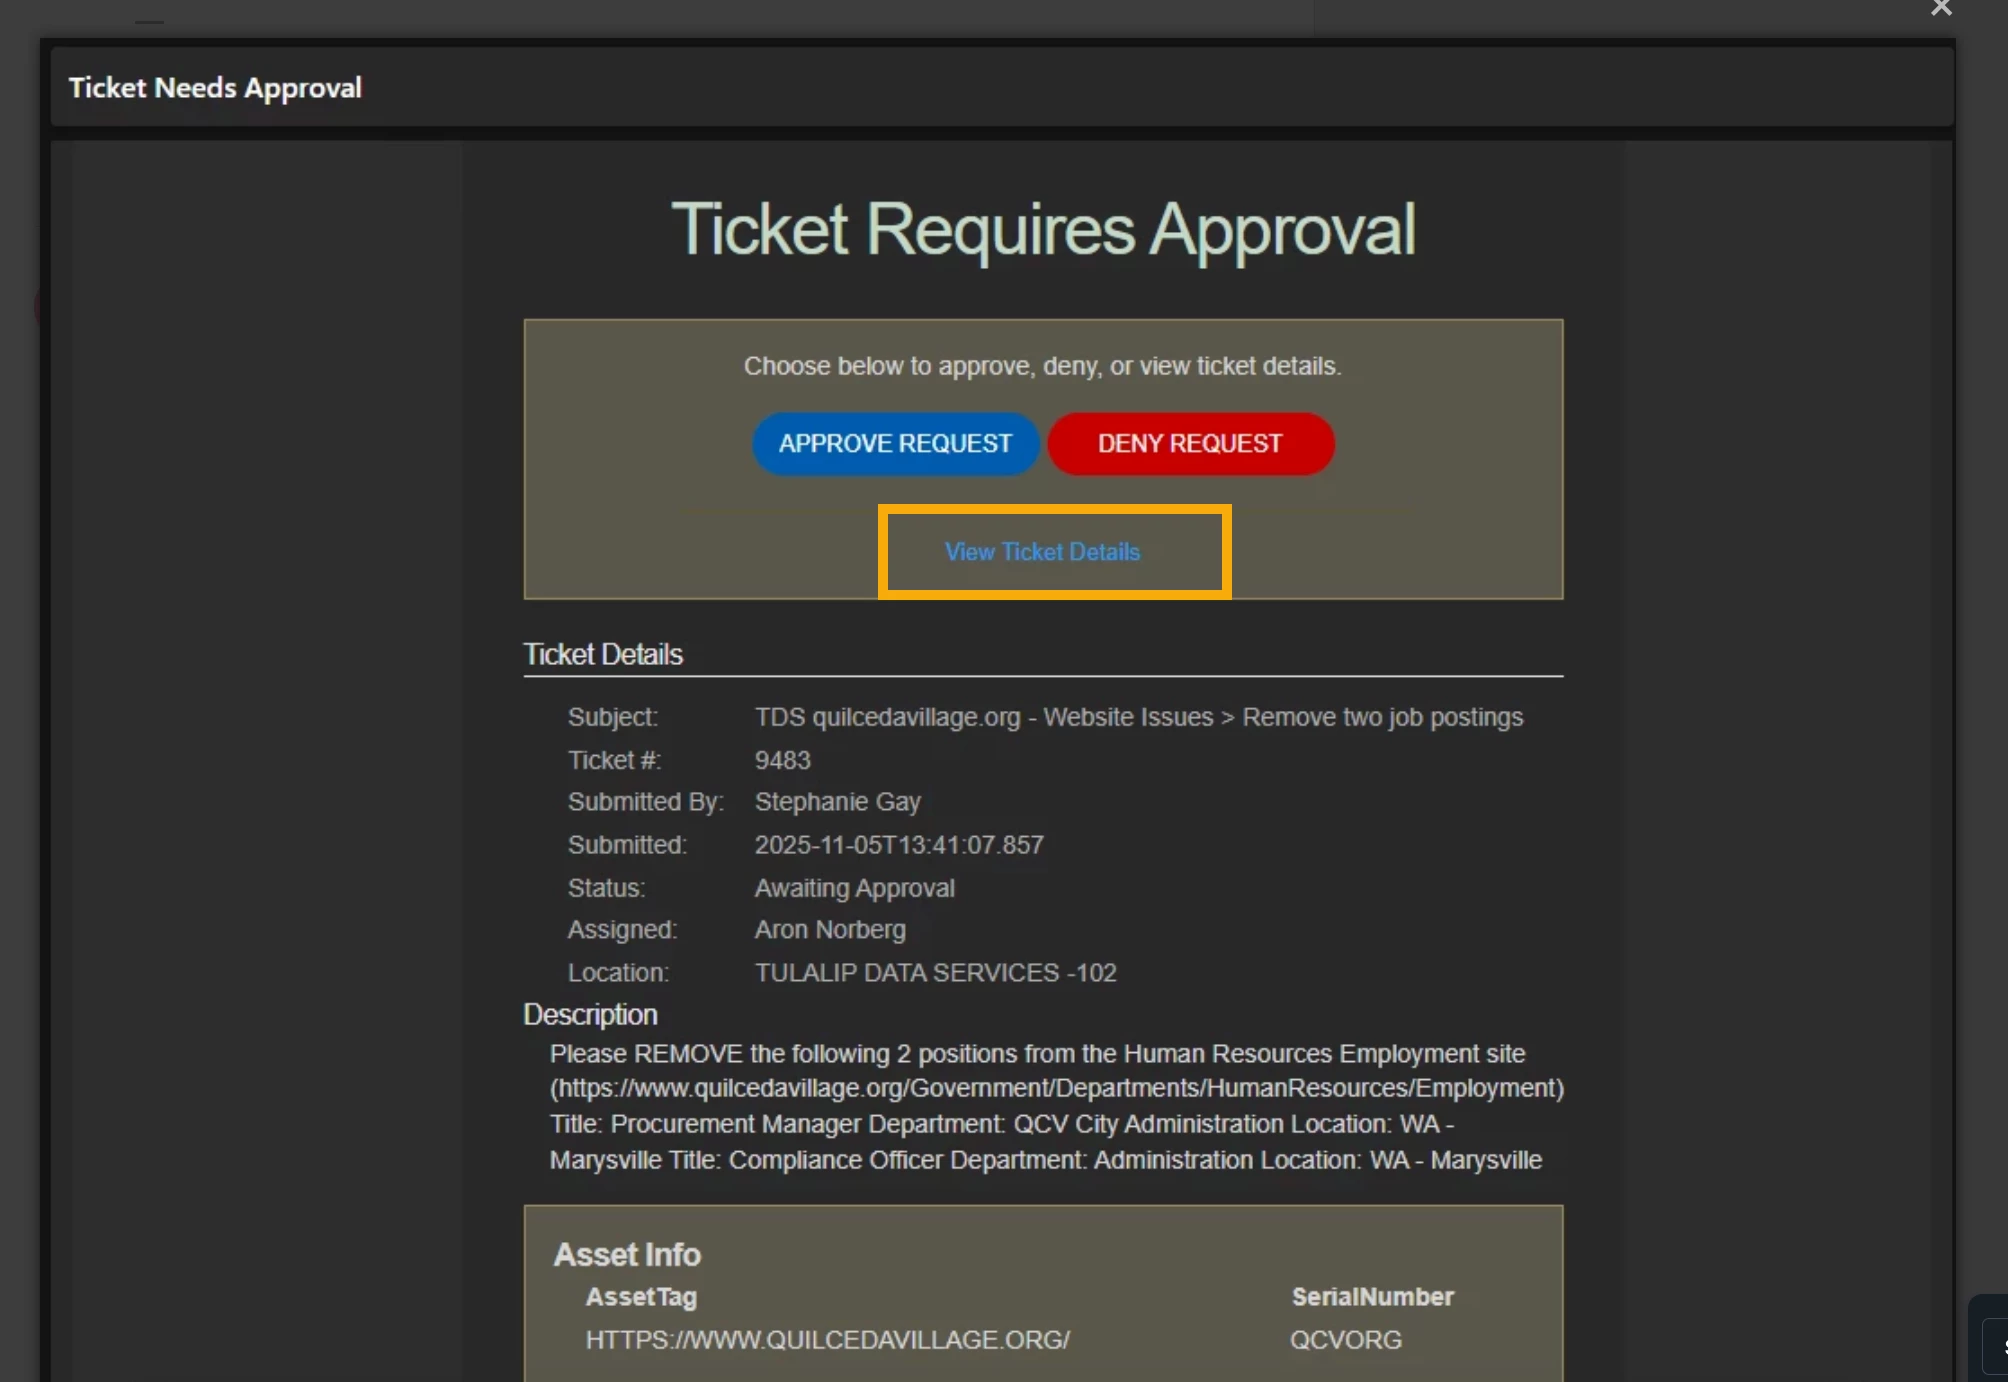This screenshot has height=1382, width=2008.
Task: Click the AssetTag column header
Action: pyautogui.click(x=641, y=1297)
